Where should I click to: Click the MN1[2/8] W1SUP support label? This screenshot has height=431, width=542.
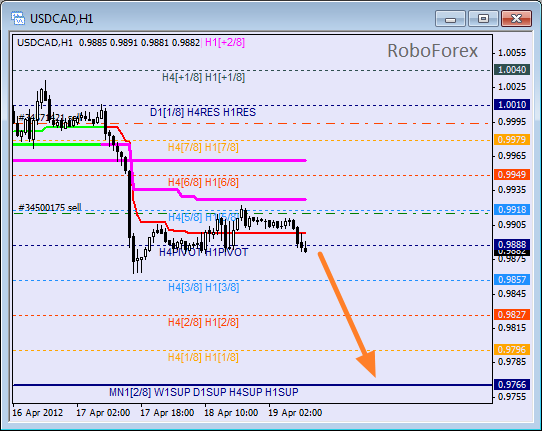150,392
